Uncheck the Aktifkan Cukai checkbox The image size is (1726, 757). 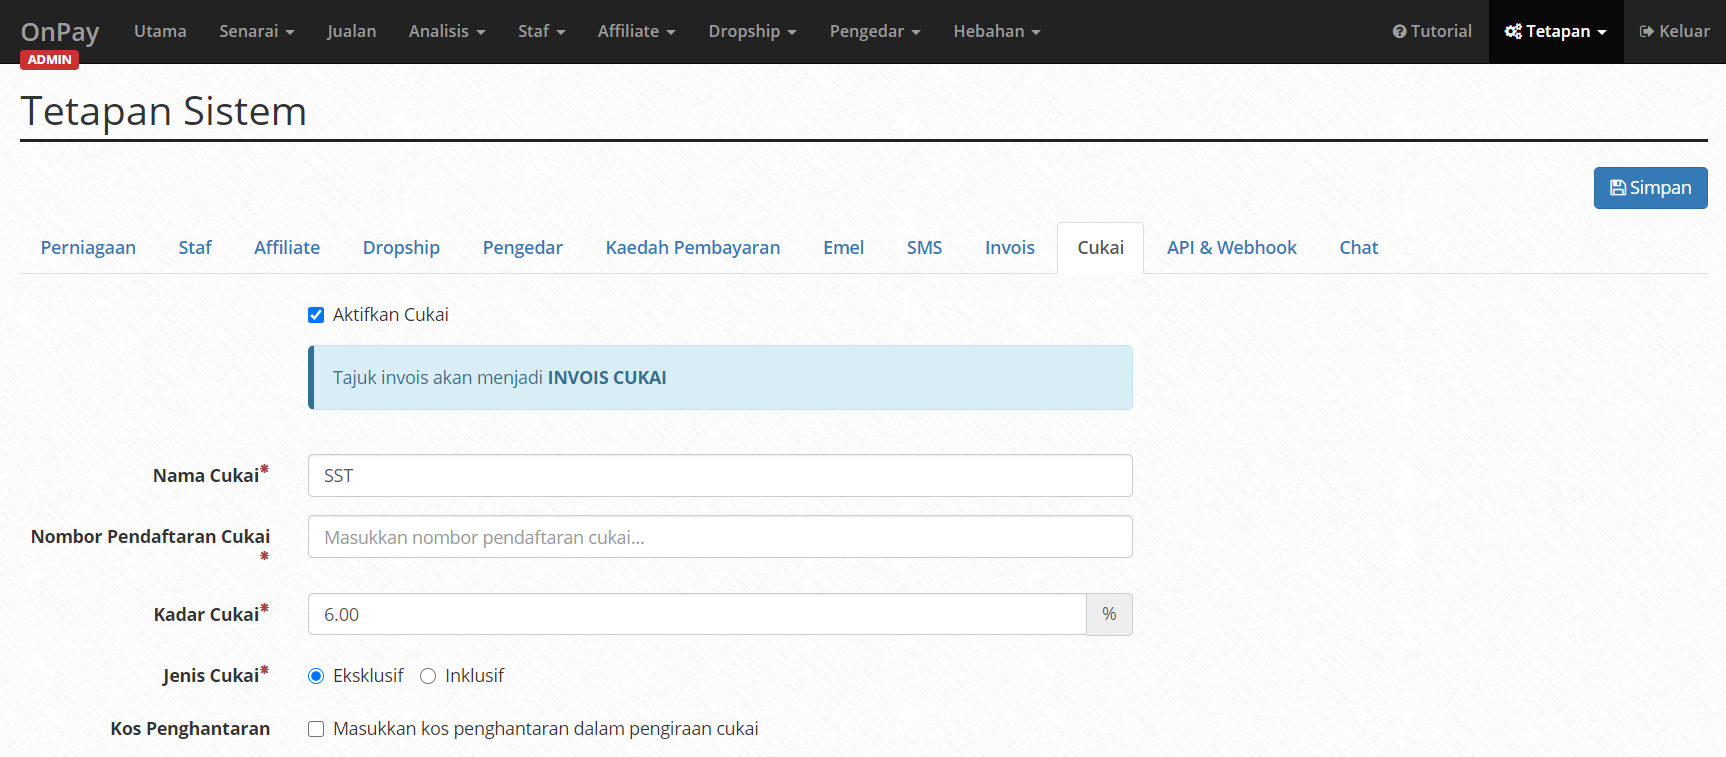click(x=316, y=315)
